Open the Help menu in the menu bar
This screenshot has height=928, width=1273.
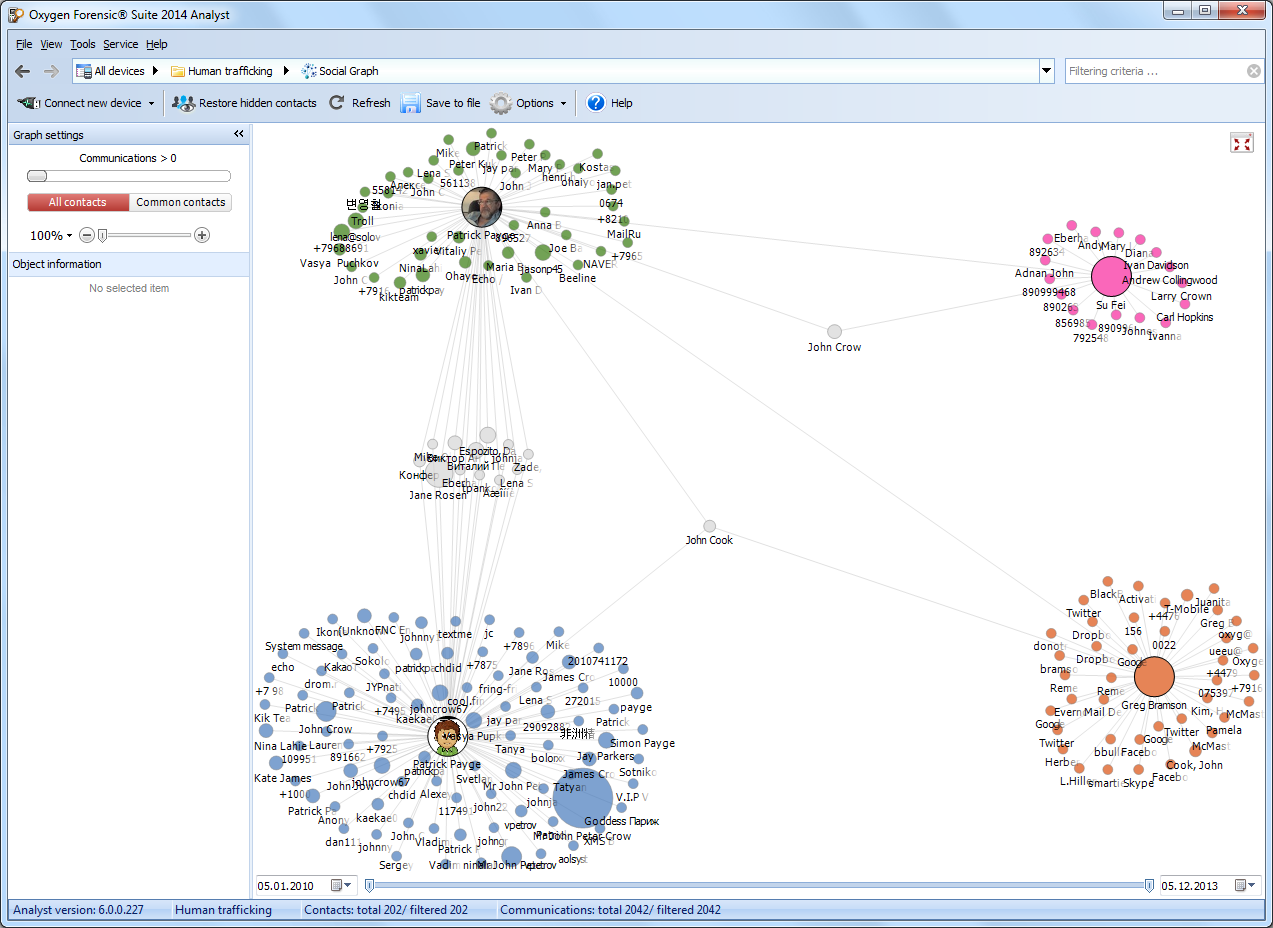[x=157, y=44]
